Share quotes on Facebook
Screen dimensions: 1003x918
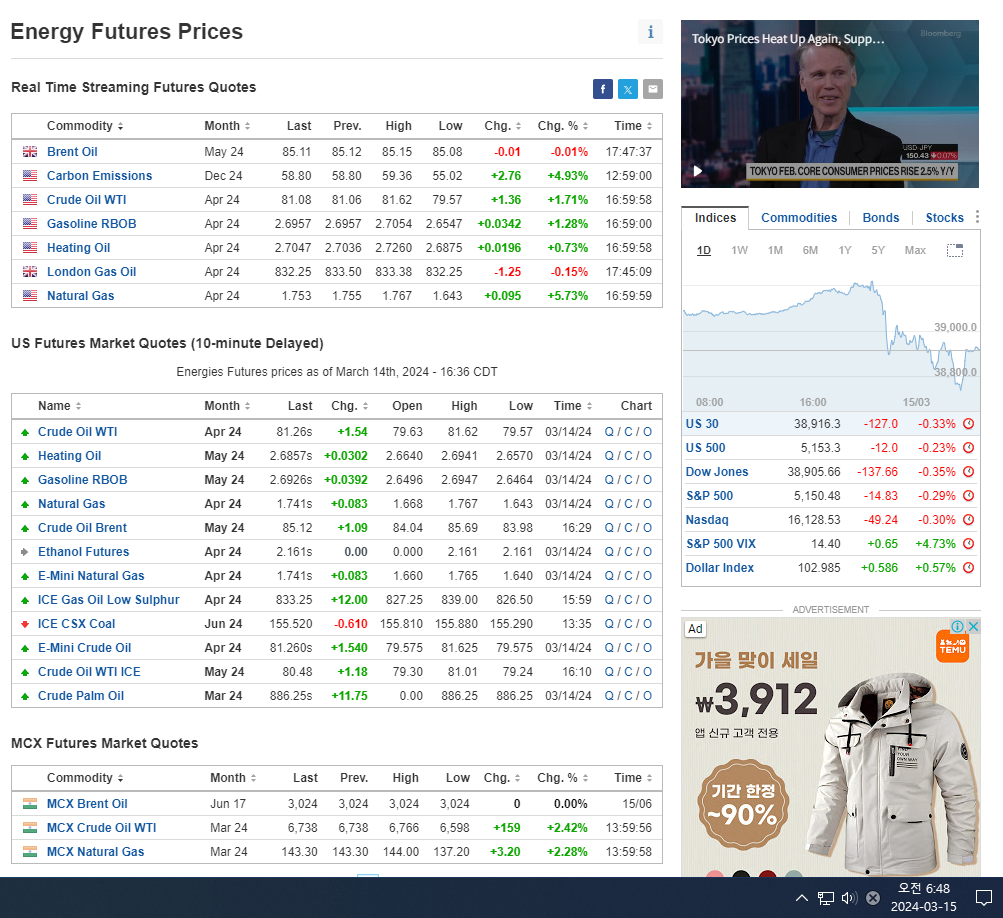[603, 89]
